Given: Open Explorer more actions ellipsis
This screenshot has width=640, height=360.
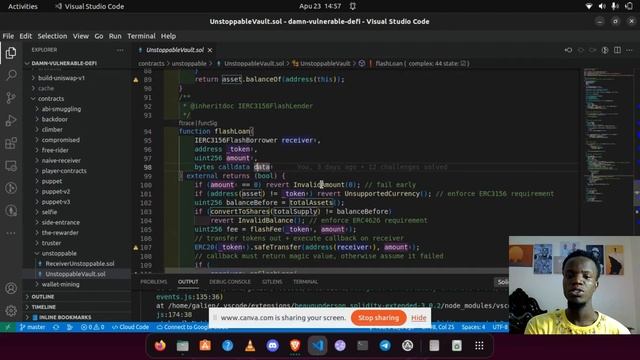Looking at the screenshot, I should pyautogui.click(x=120, y=50).
